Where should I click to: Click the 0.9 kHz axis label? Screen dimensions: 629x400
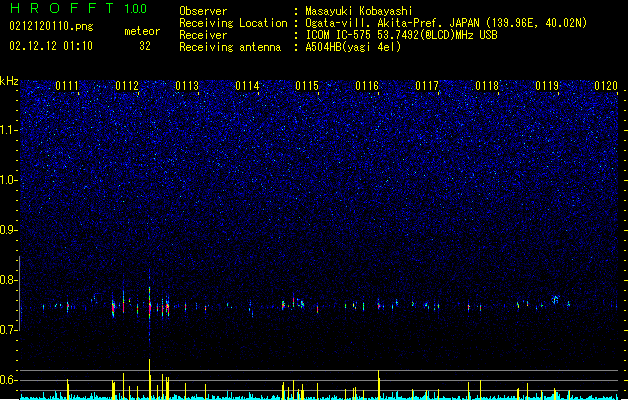point(8,230)
